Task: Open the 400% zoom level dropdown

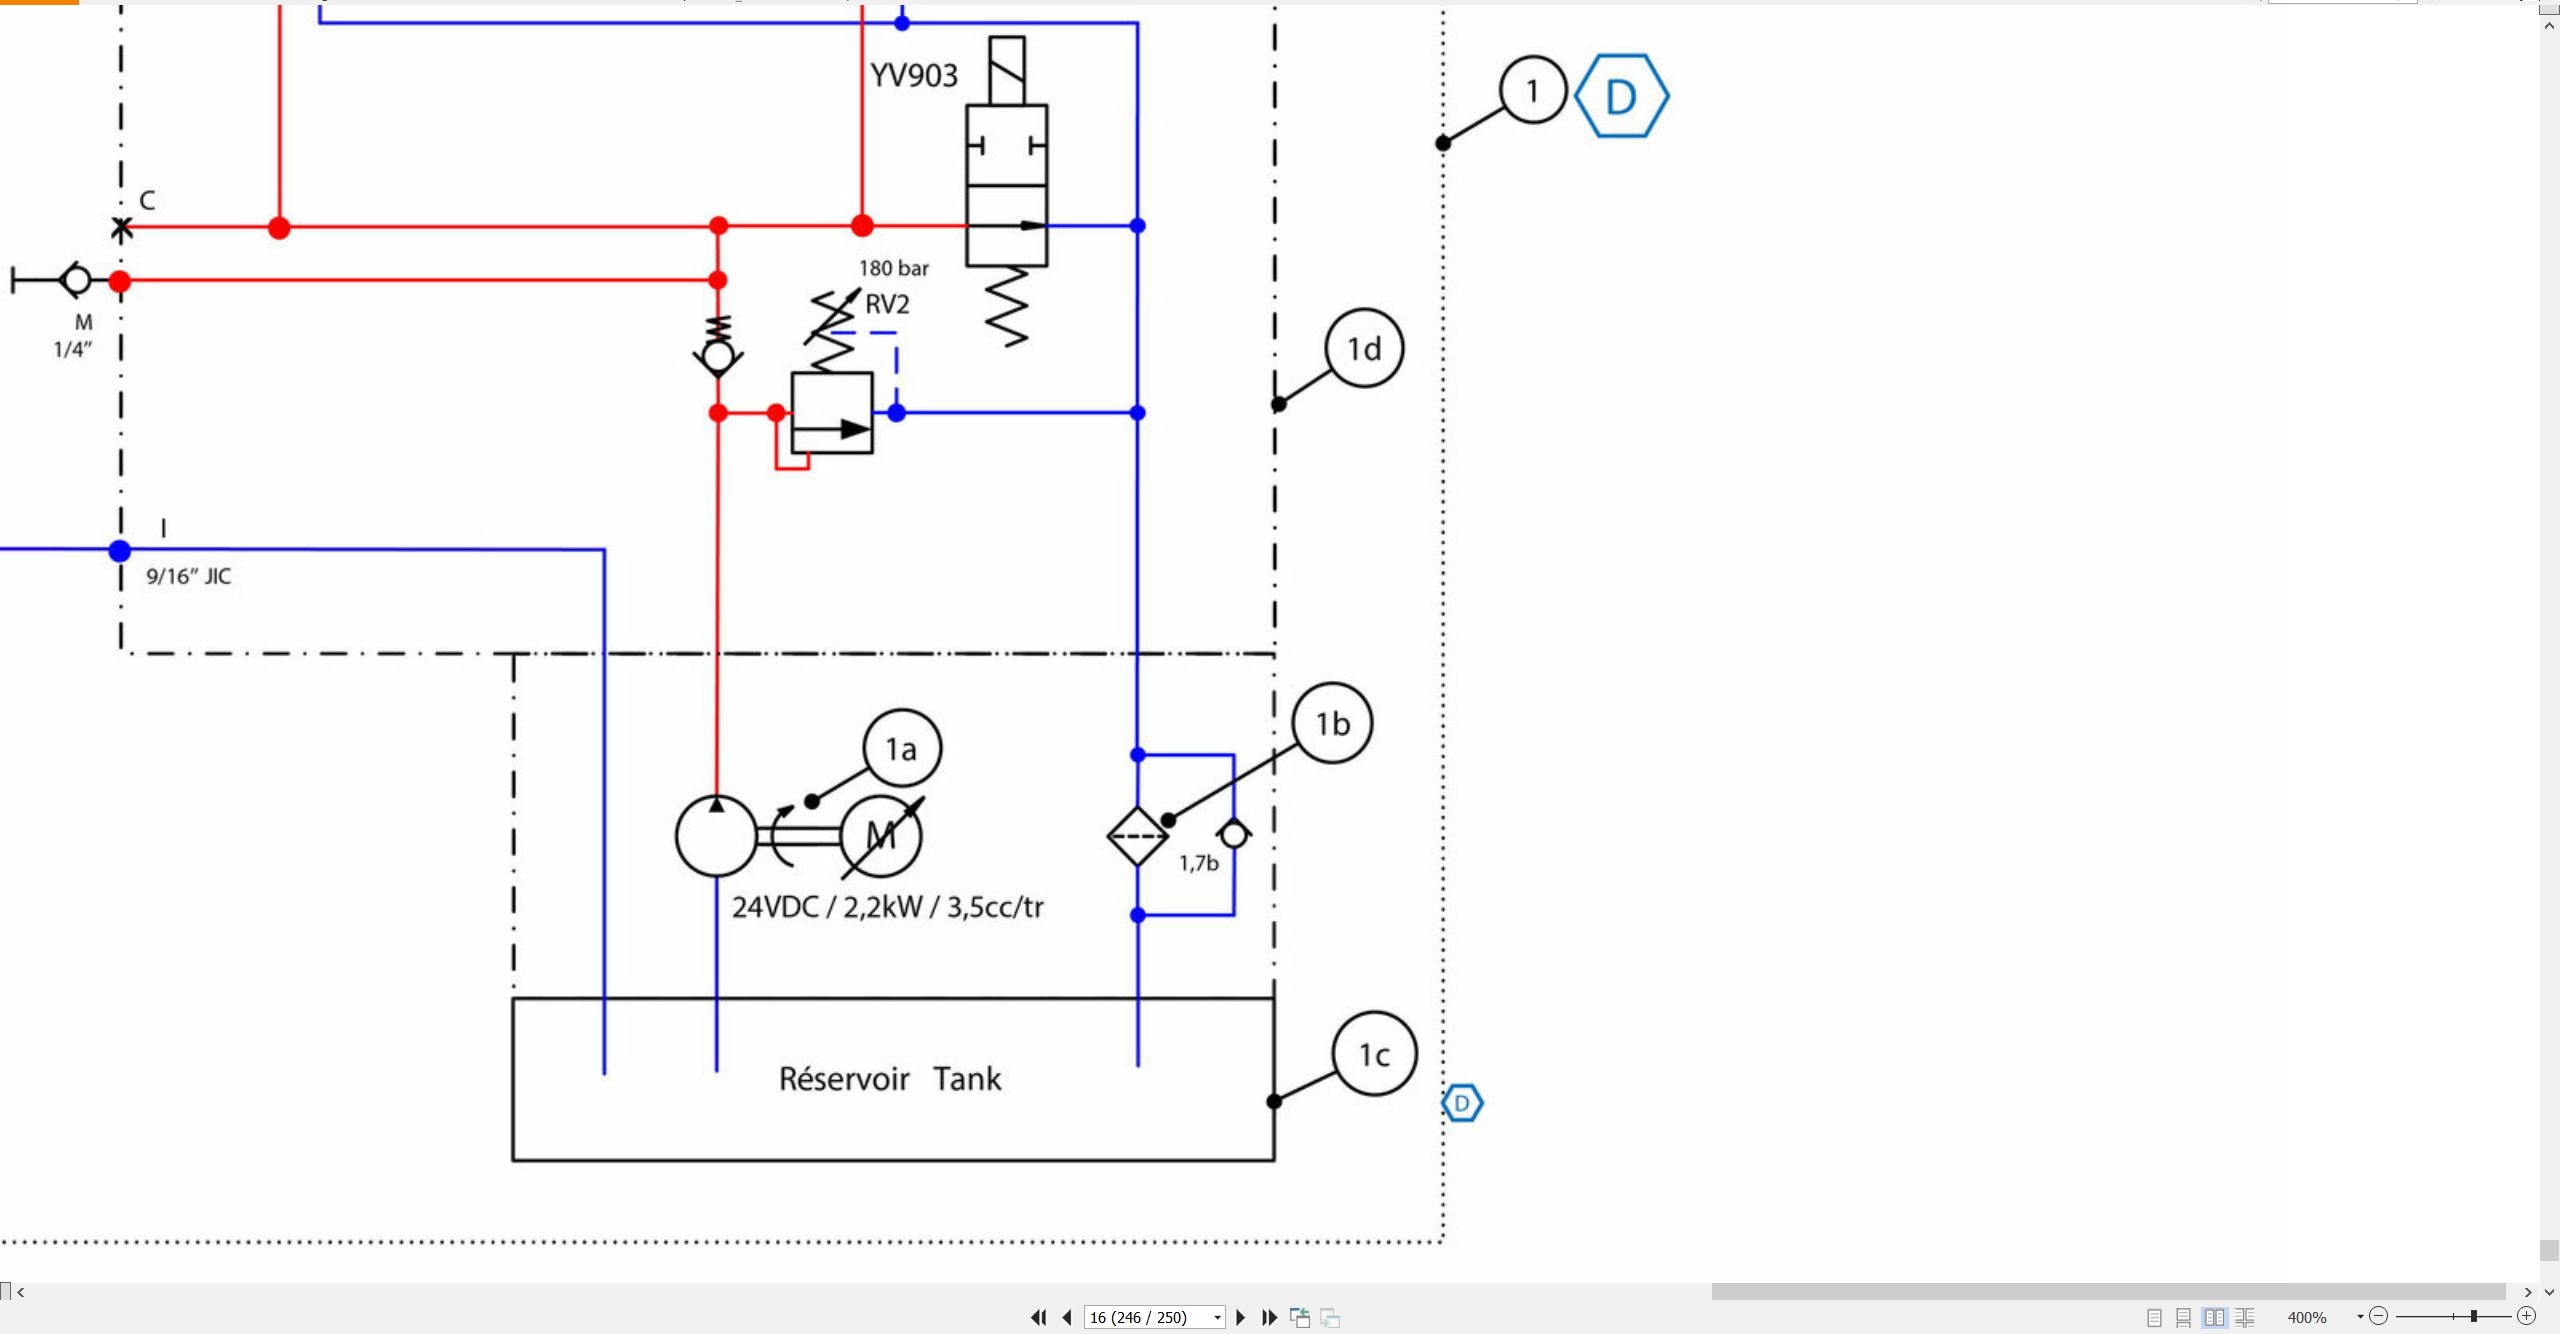Action: (2361, 1318)
